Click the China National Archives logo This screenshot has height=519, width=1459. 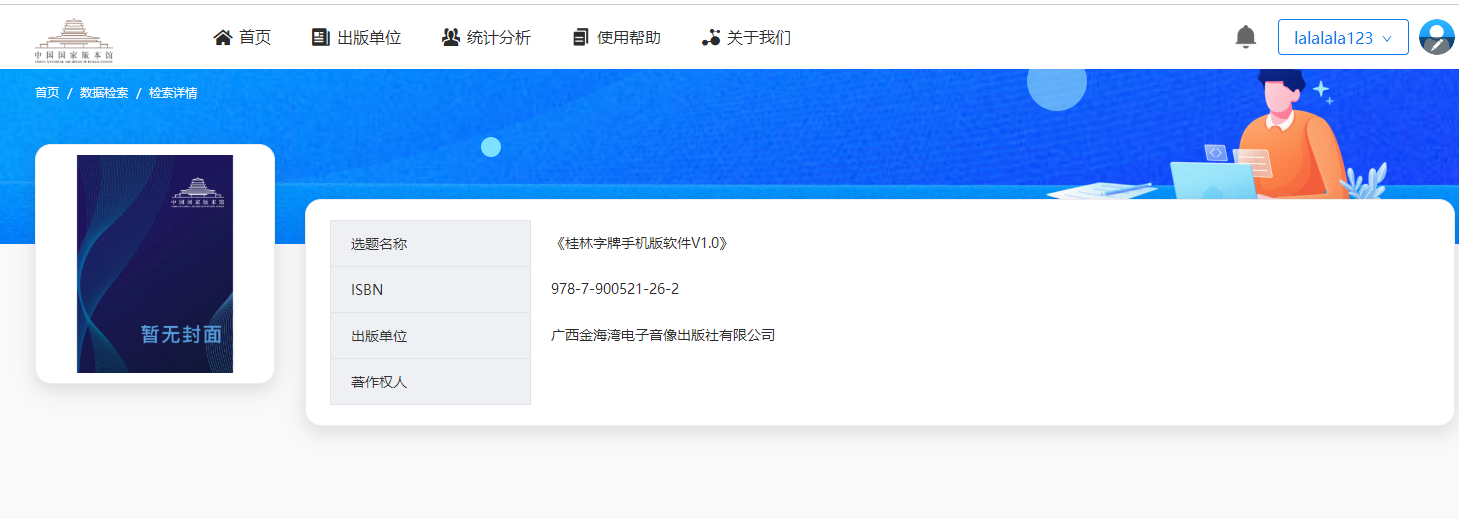(x=74, y=40)
